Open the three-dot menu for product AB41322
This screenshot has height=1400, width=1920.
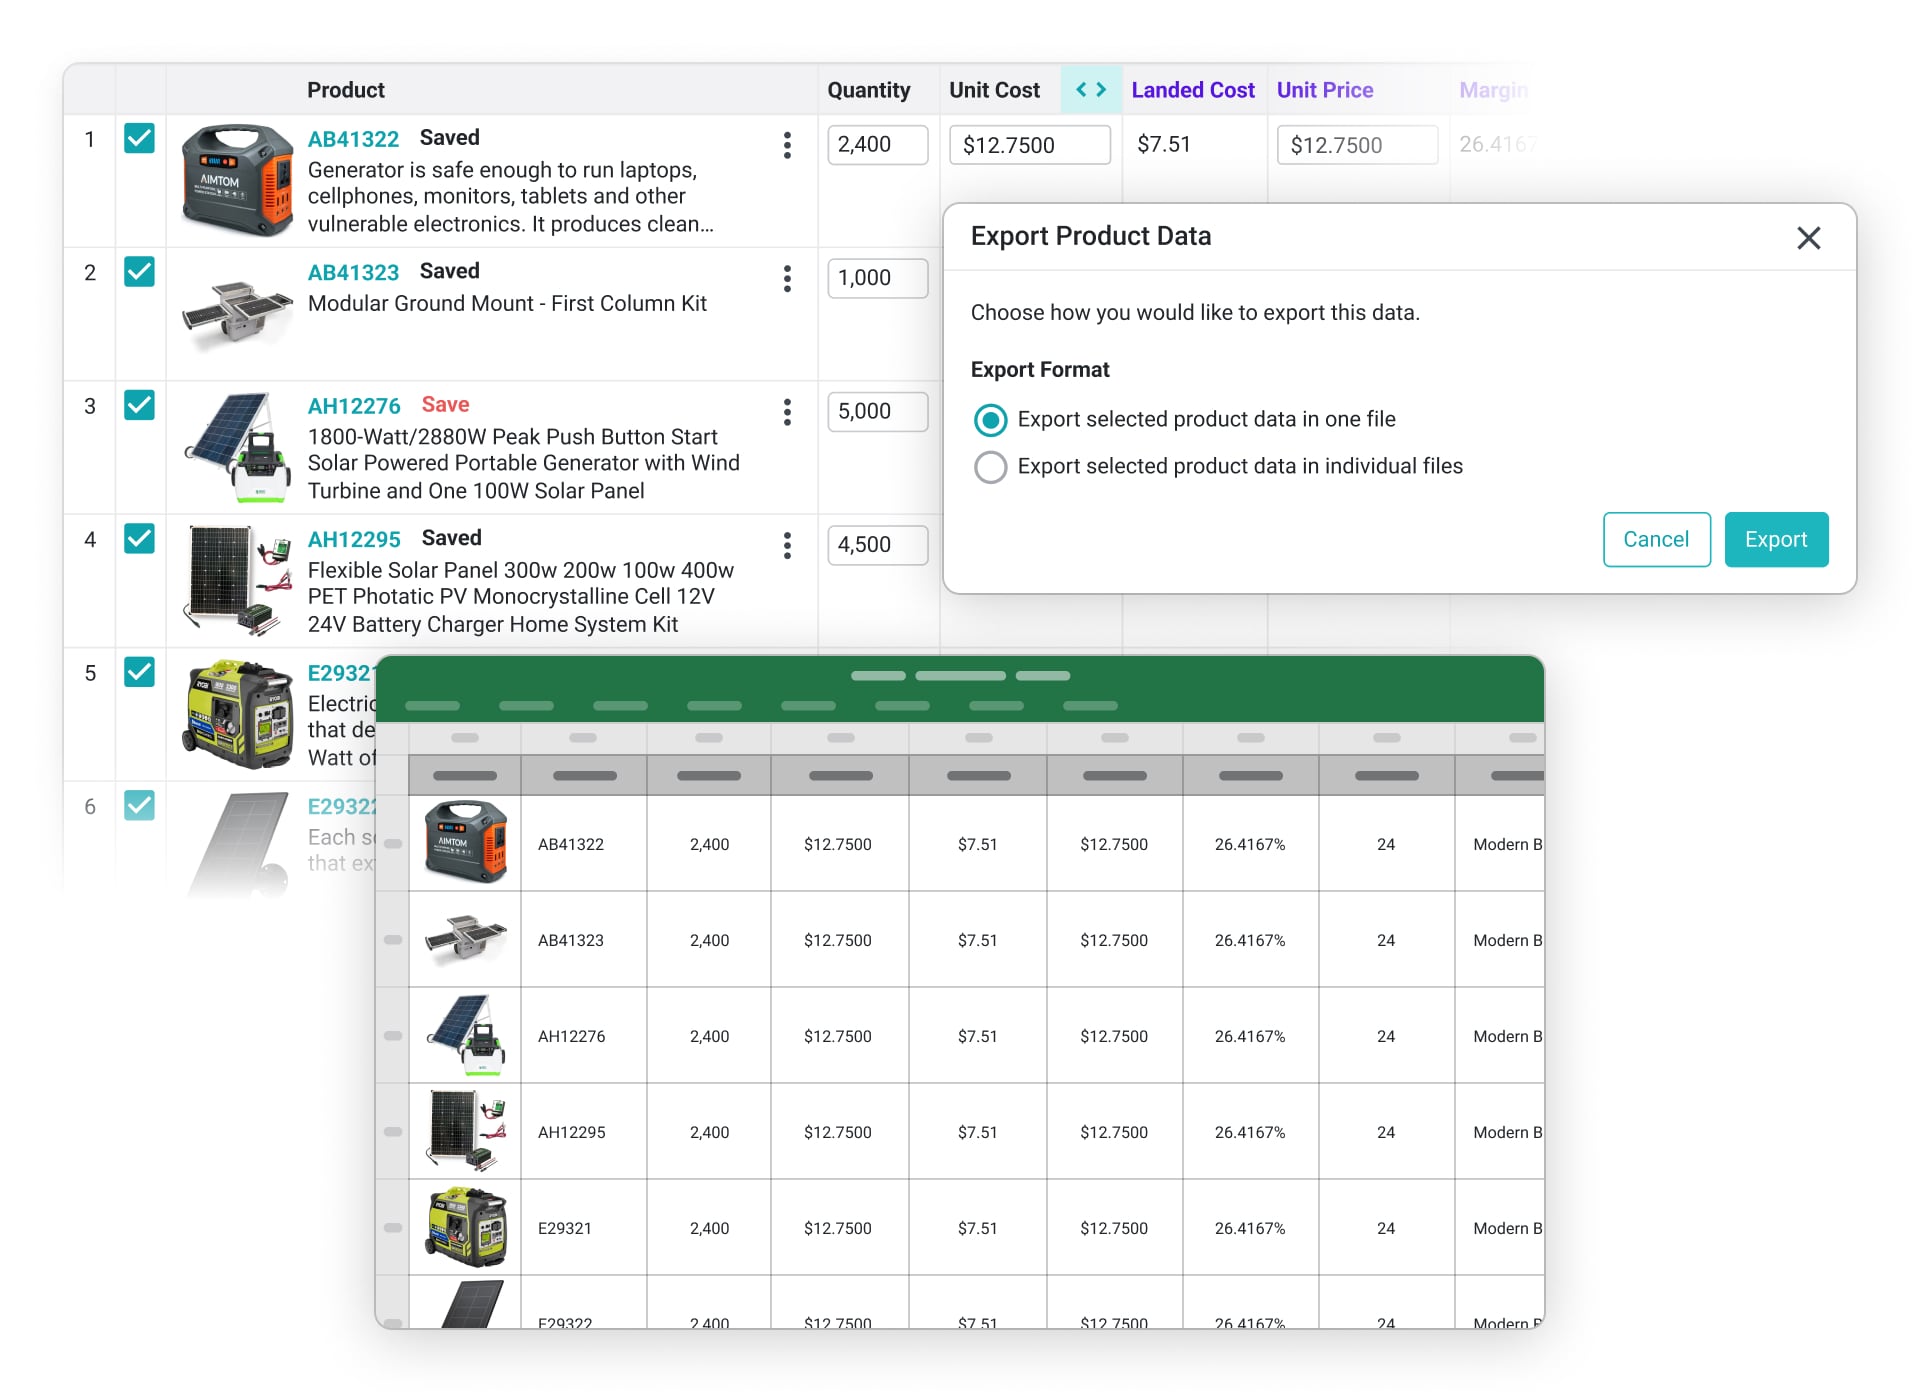tap(787, 145)
